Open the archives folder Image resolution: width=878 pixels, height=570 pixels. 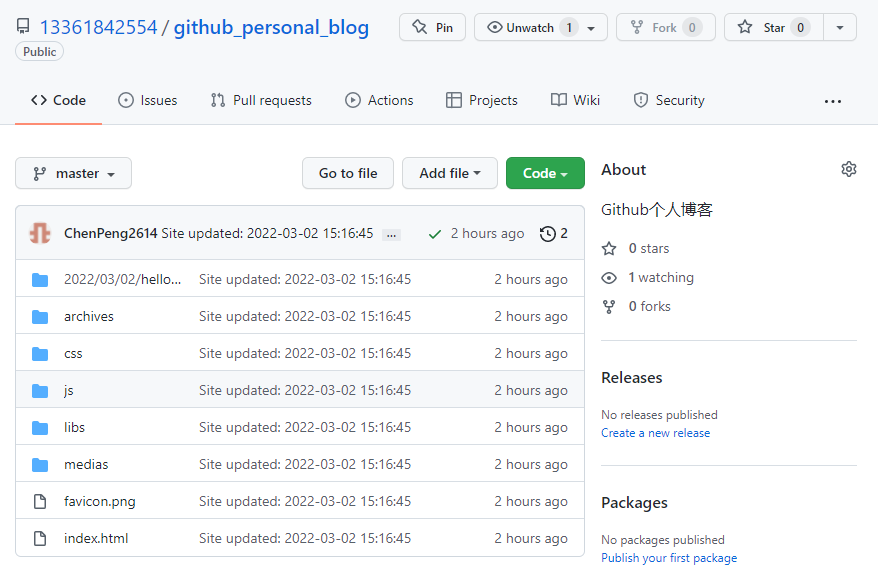88,316
